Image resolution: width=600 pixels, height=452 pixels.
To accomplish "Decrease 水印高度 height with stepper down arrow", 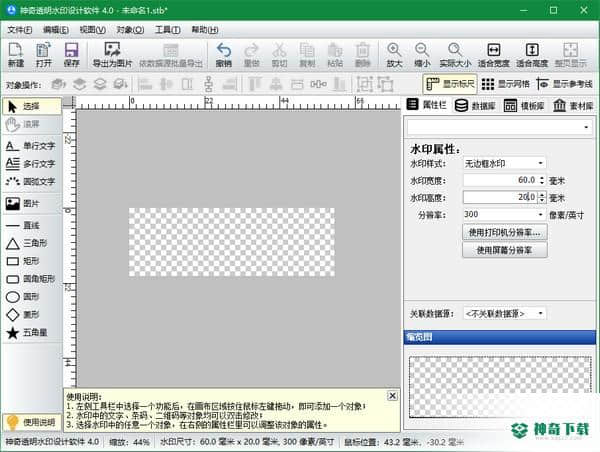I will (542, 201).
